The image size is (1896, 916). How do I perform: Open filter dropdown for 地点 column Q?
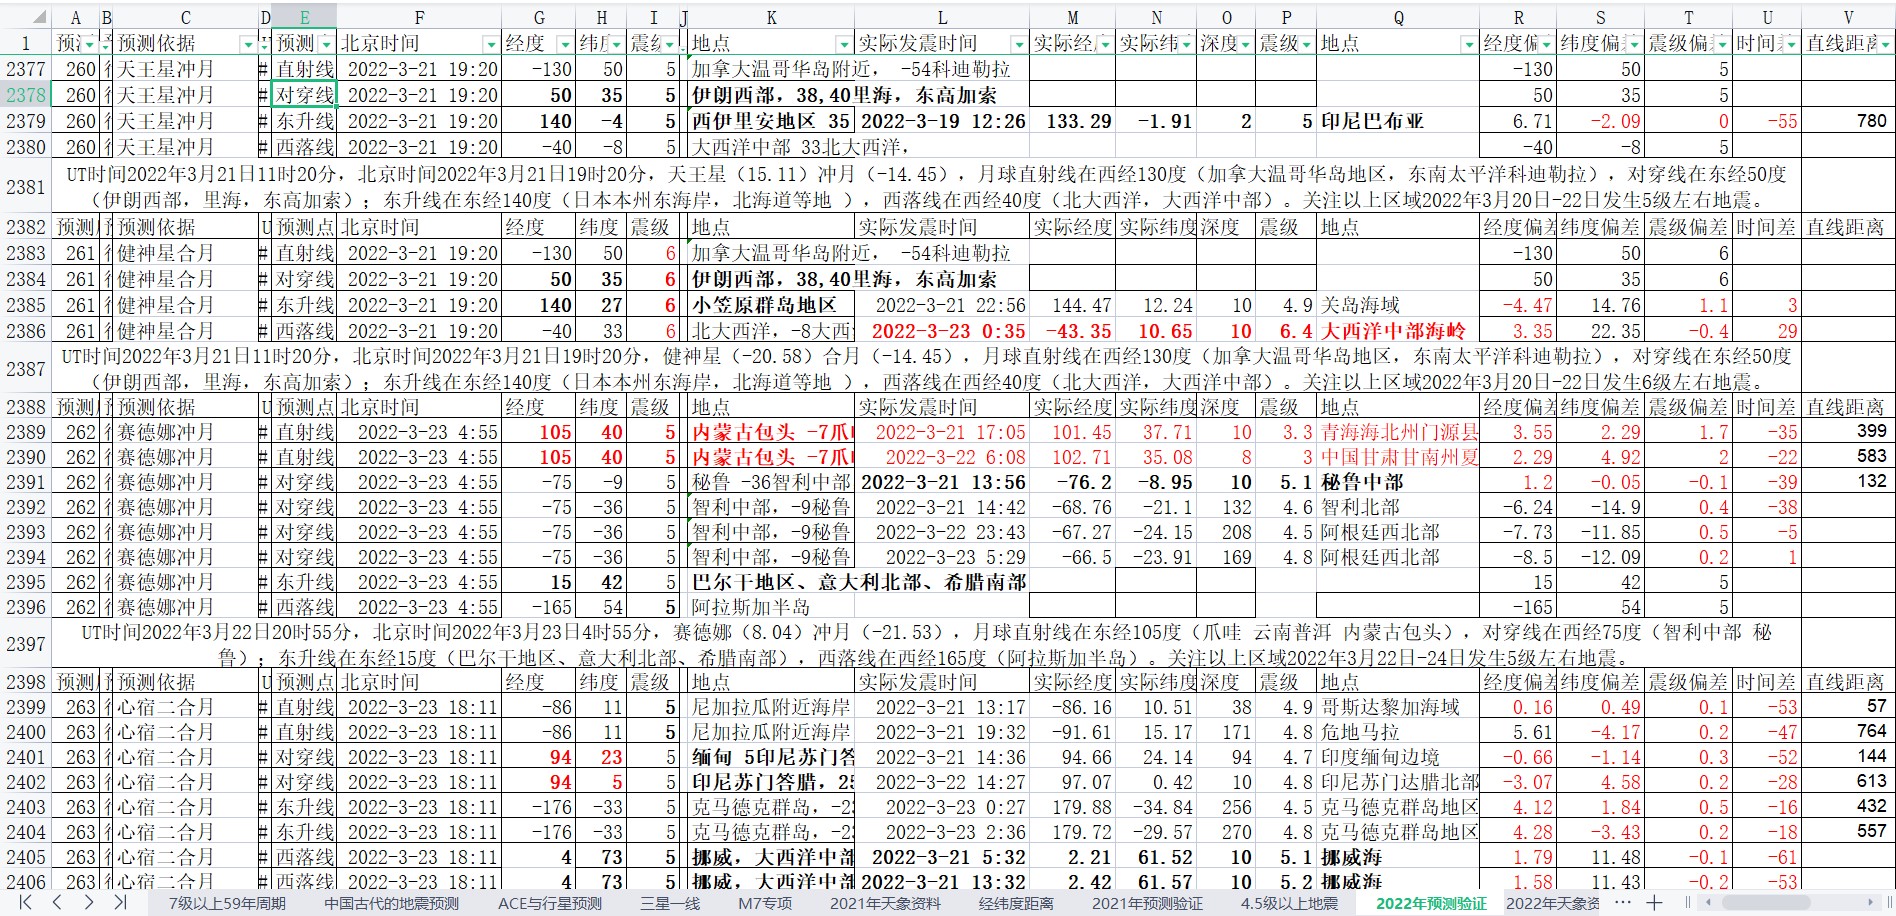1468,44
